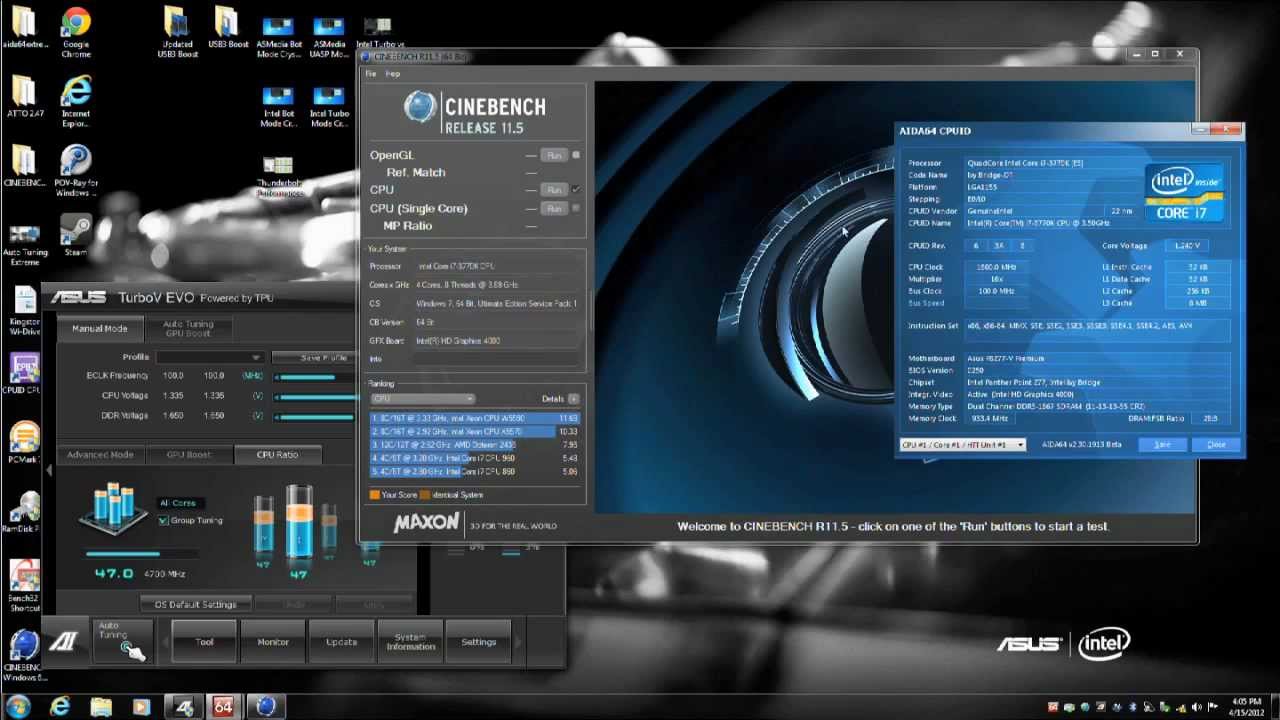Open POV-Ray for Windows desktop shortcut

76,171
